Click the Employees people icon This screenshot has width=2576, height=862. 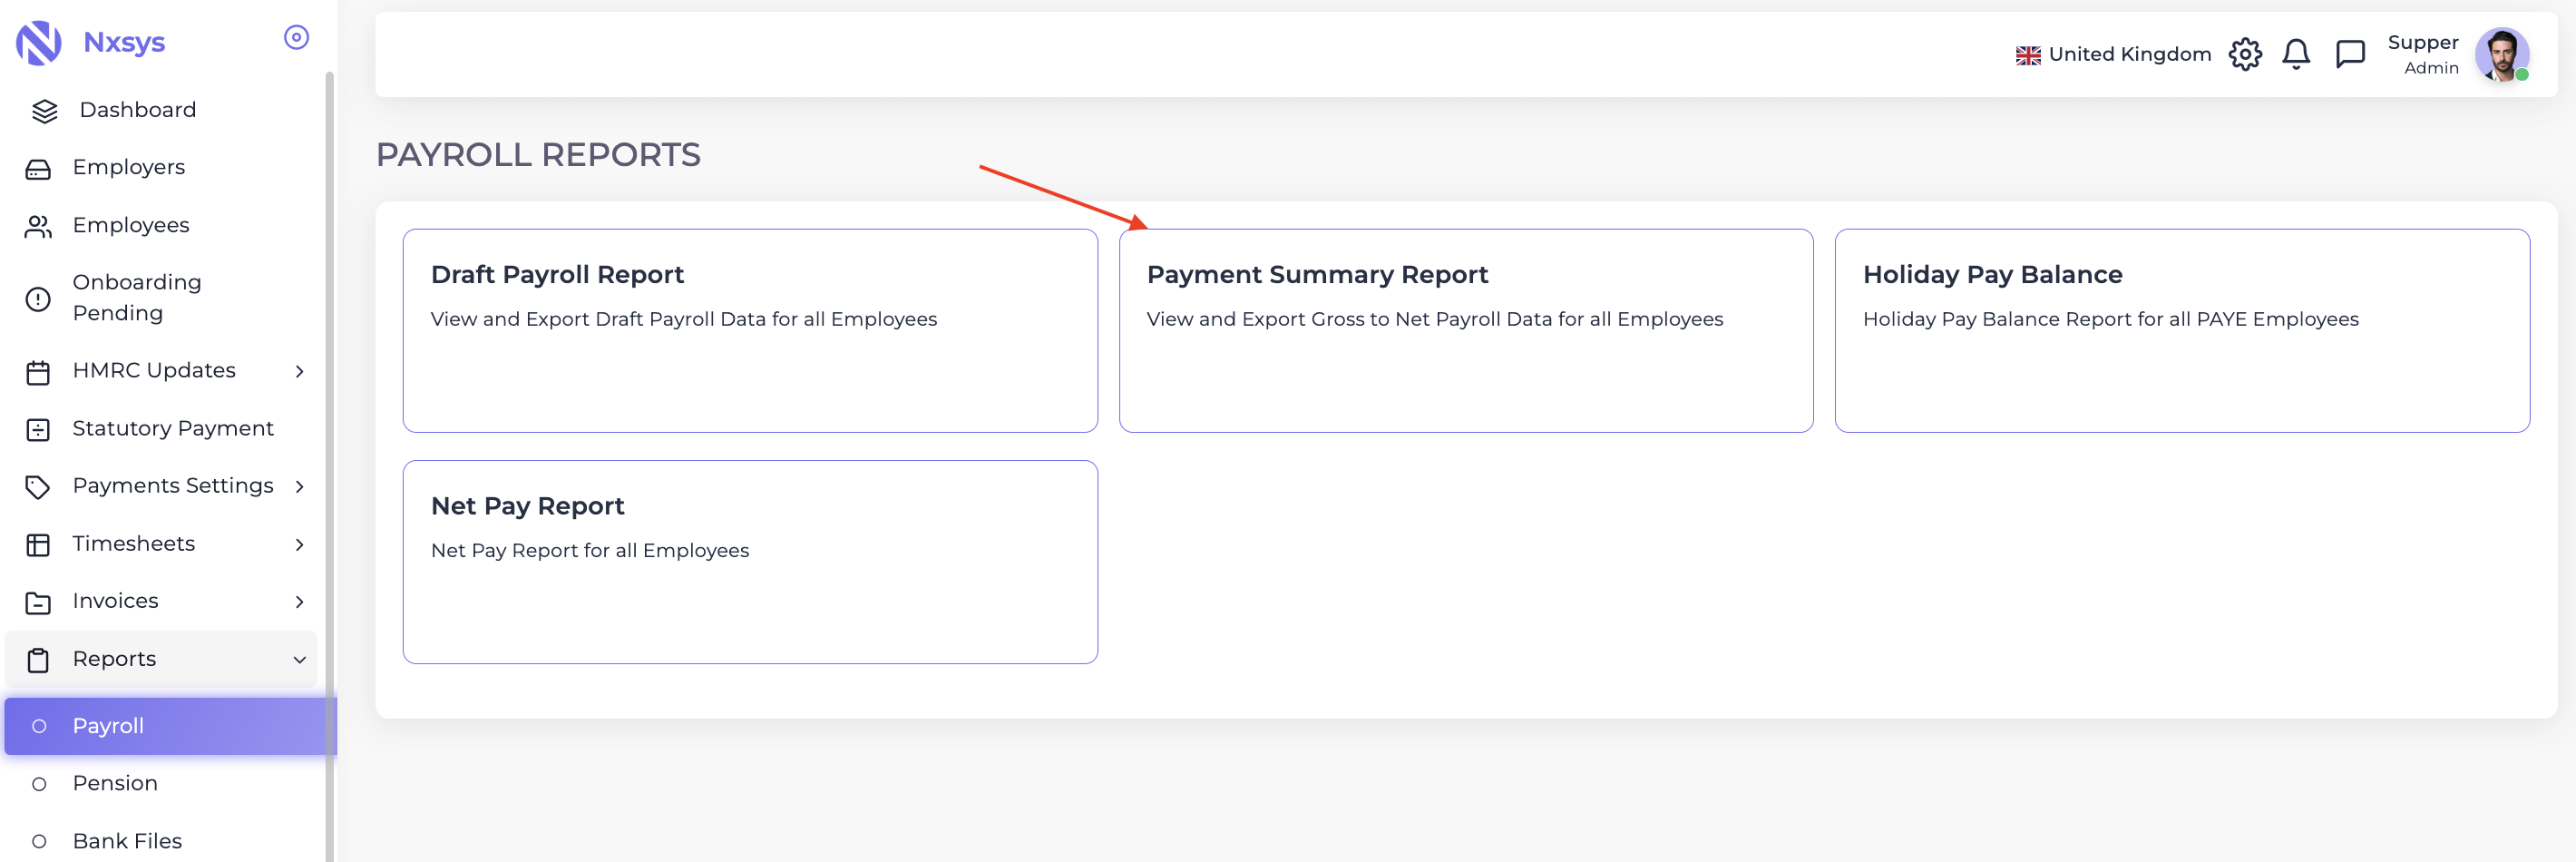click(x=38, y=227)
